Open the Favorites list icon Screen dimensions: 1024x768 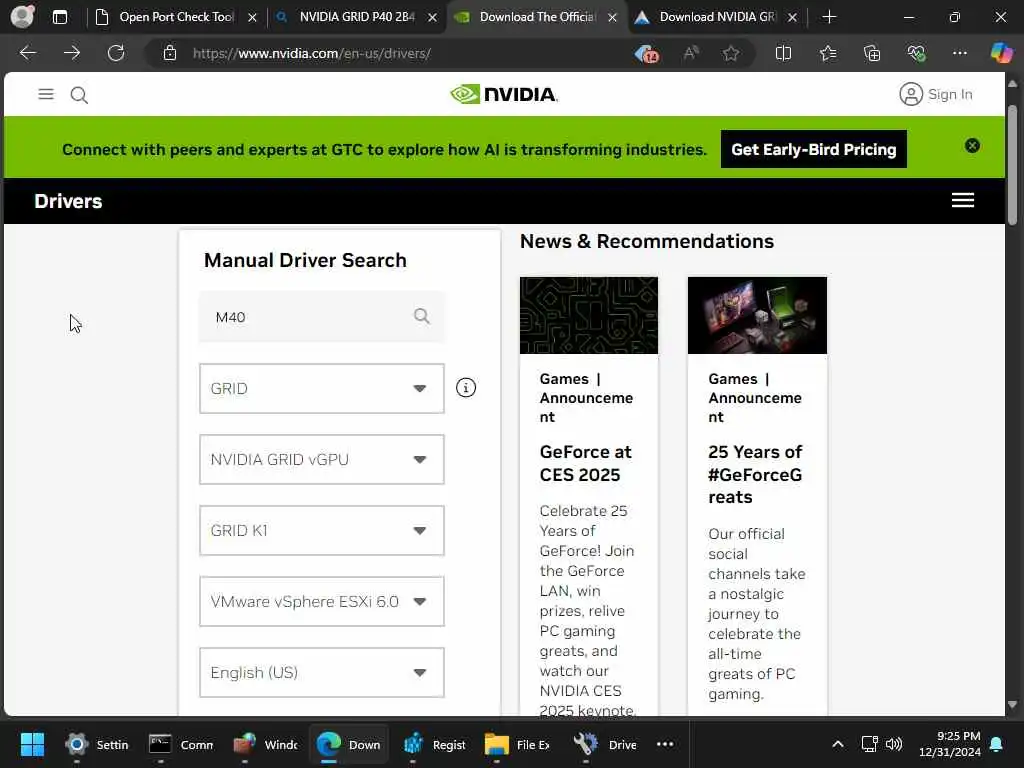click(x=828, y=53)
